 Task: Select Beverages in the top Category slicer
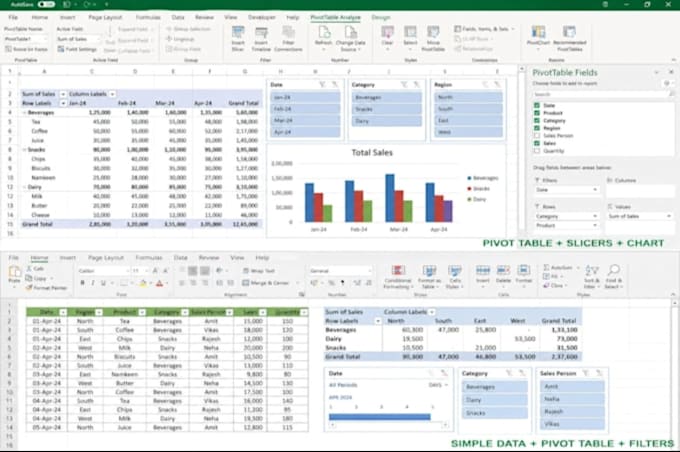click(386, 98)
